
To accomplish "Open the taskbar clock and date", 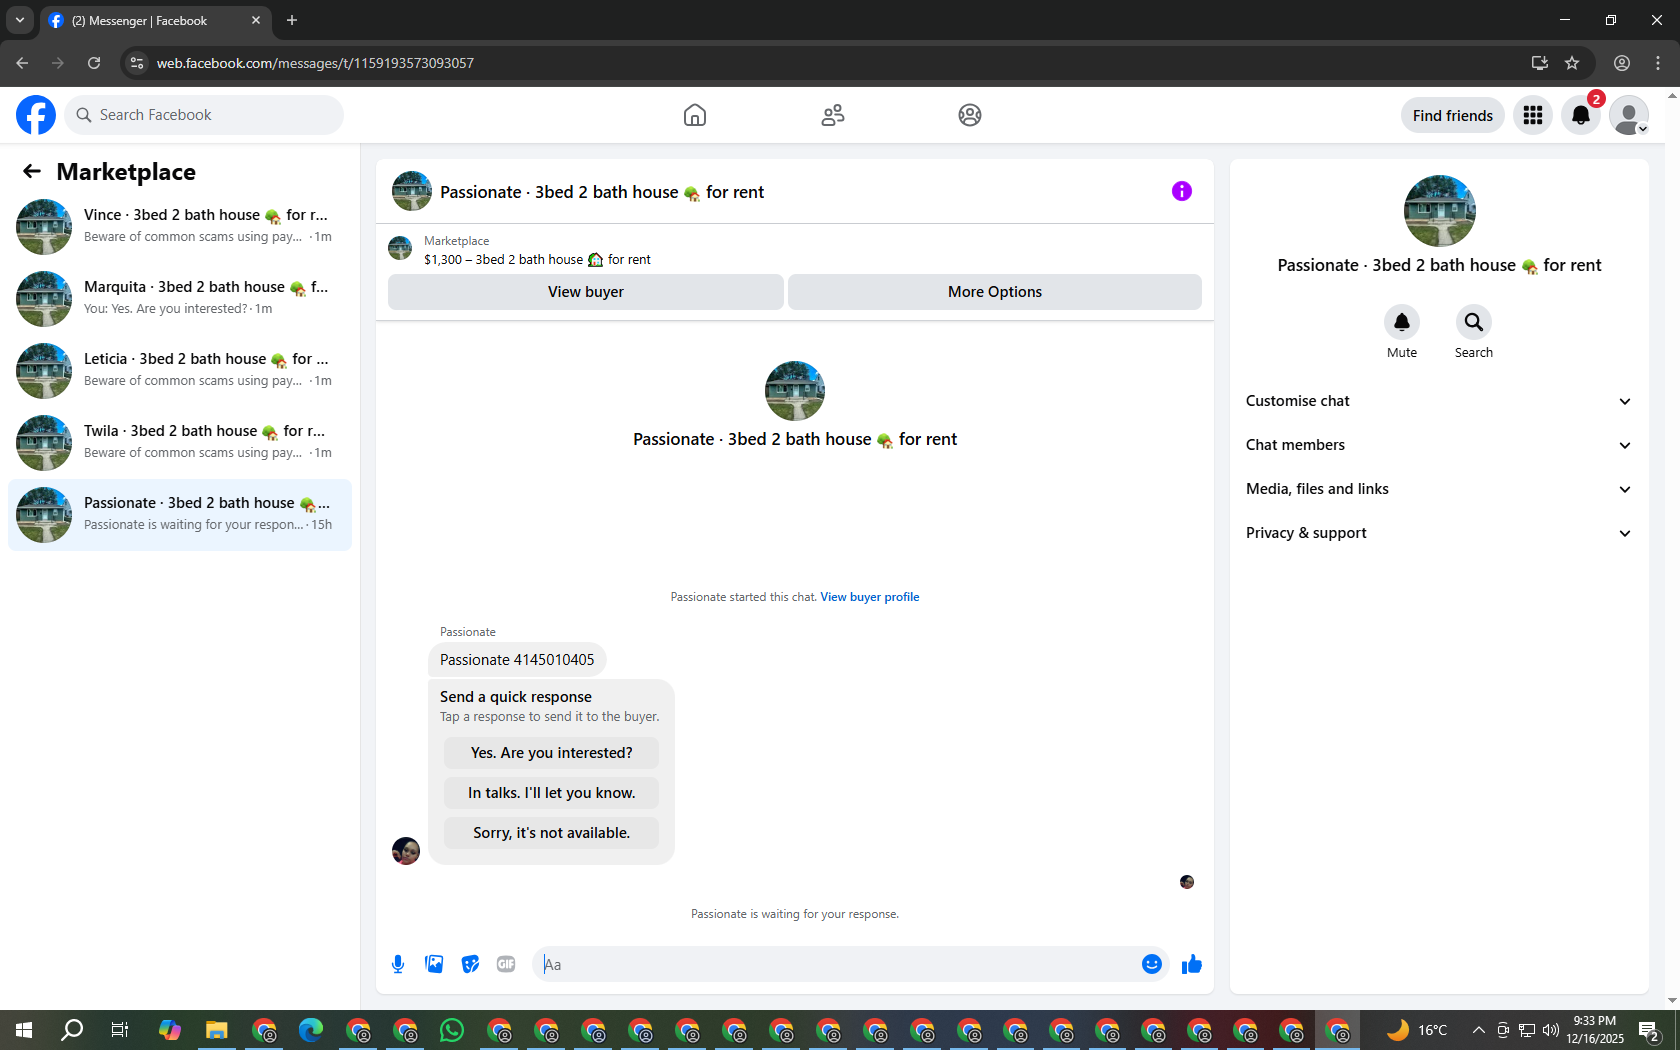I will coord(1595,1030).
